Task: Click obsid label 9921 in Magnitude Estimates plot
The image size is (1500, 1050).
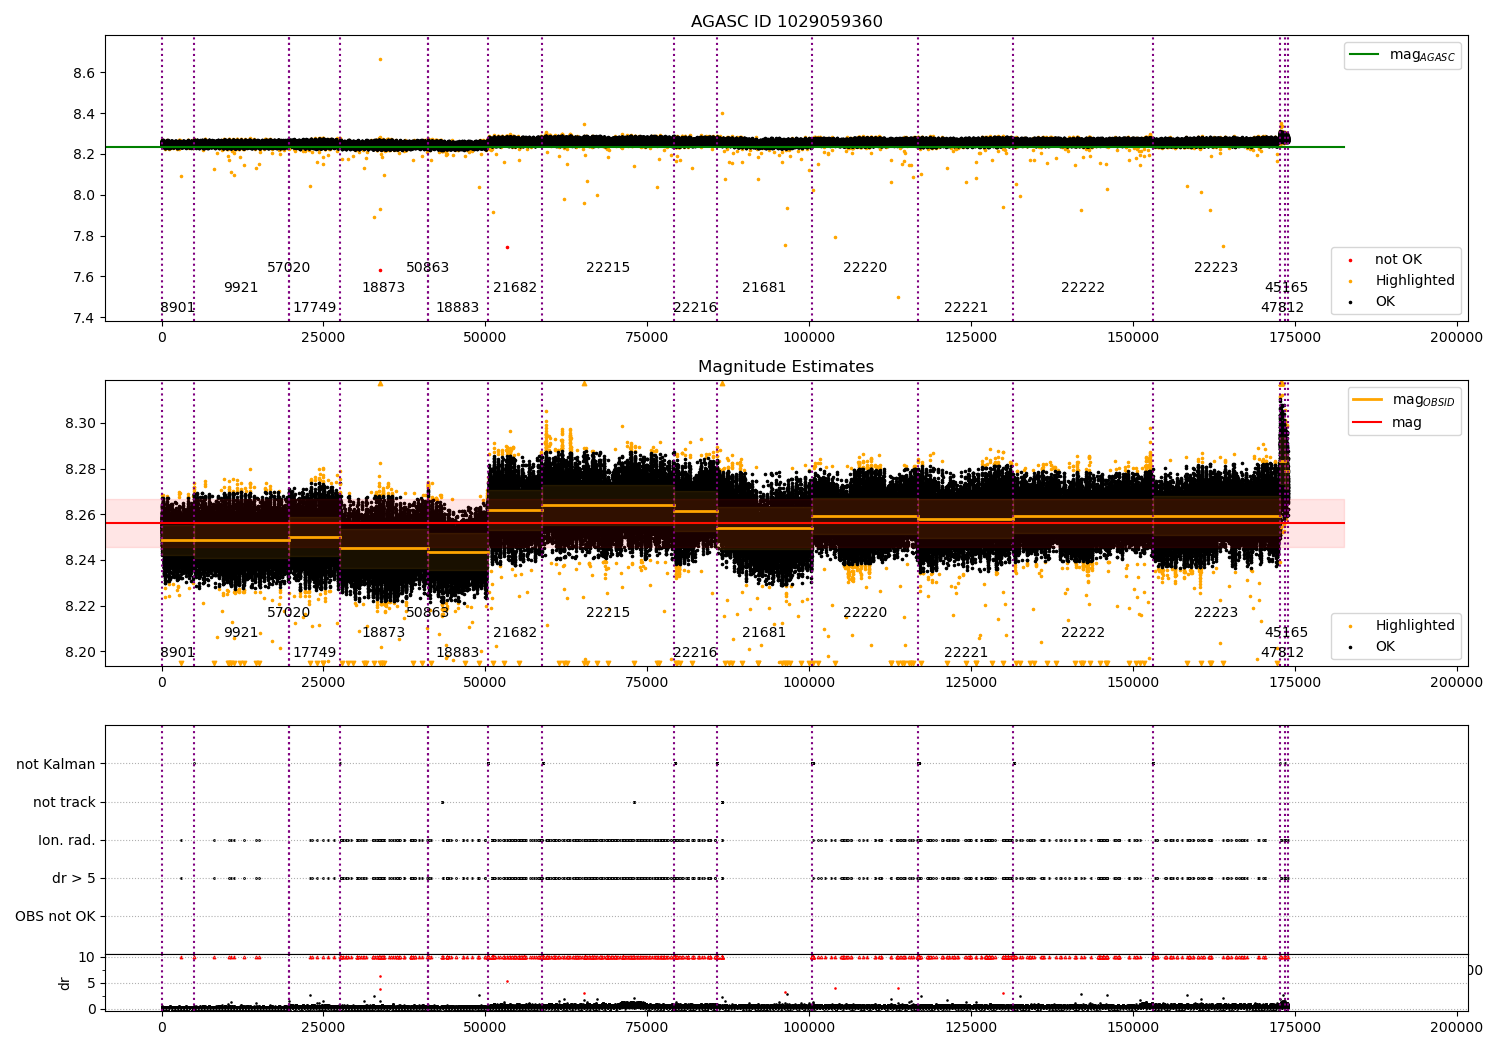Action: tap(241, 632)
